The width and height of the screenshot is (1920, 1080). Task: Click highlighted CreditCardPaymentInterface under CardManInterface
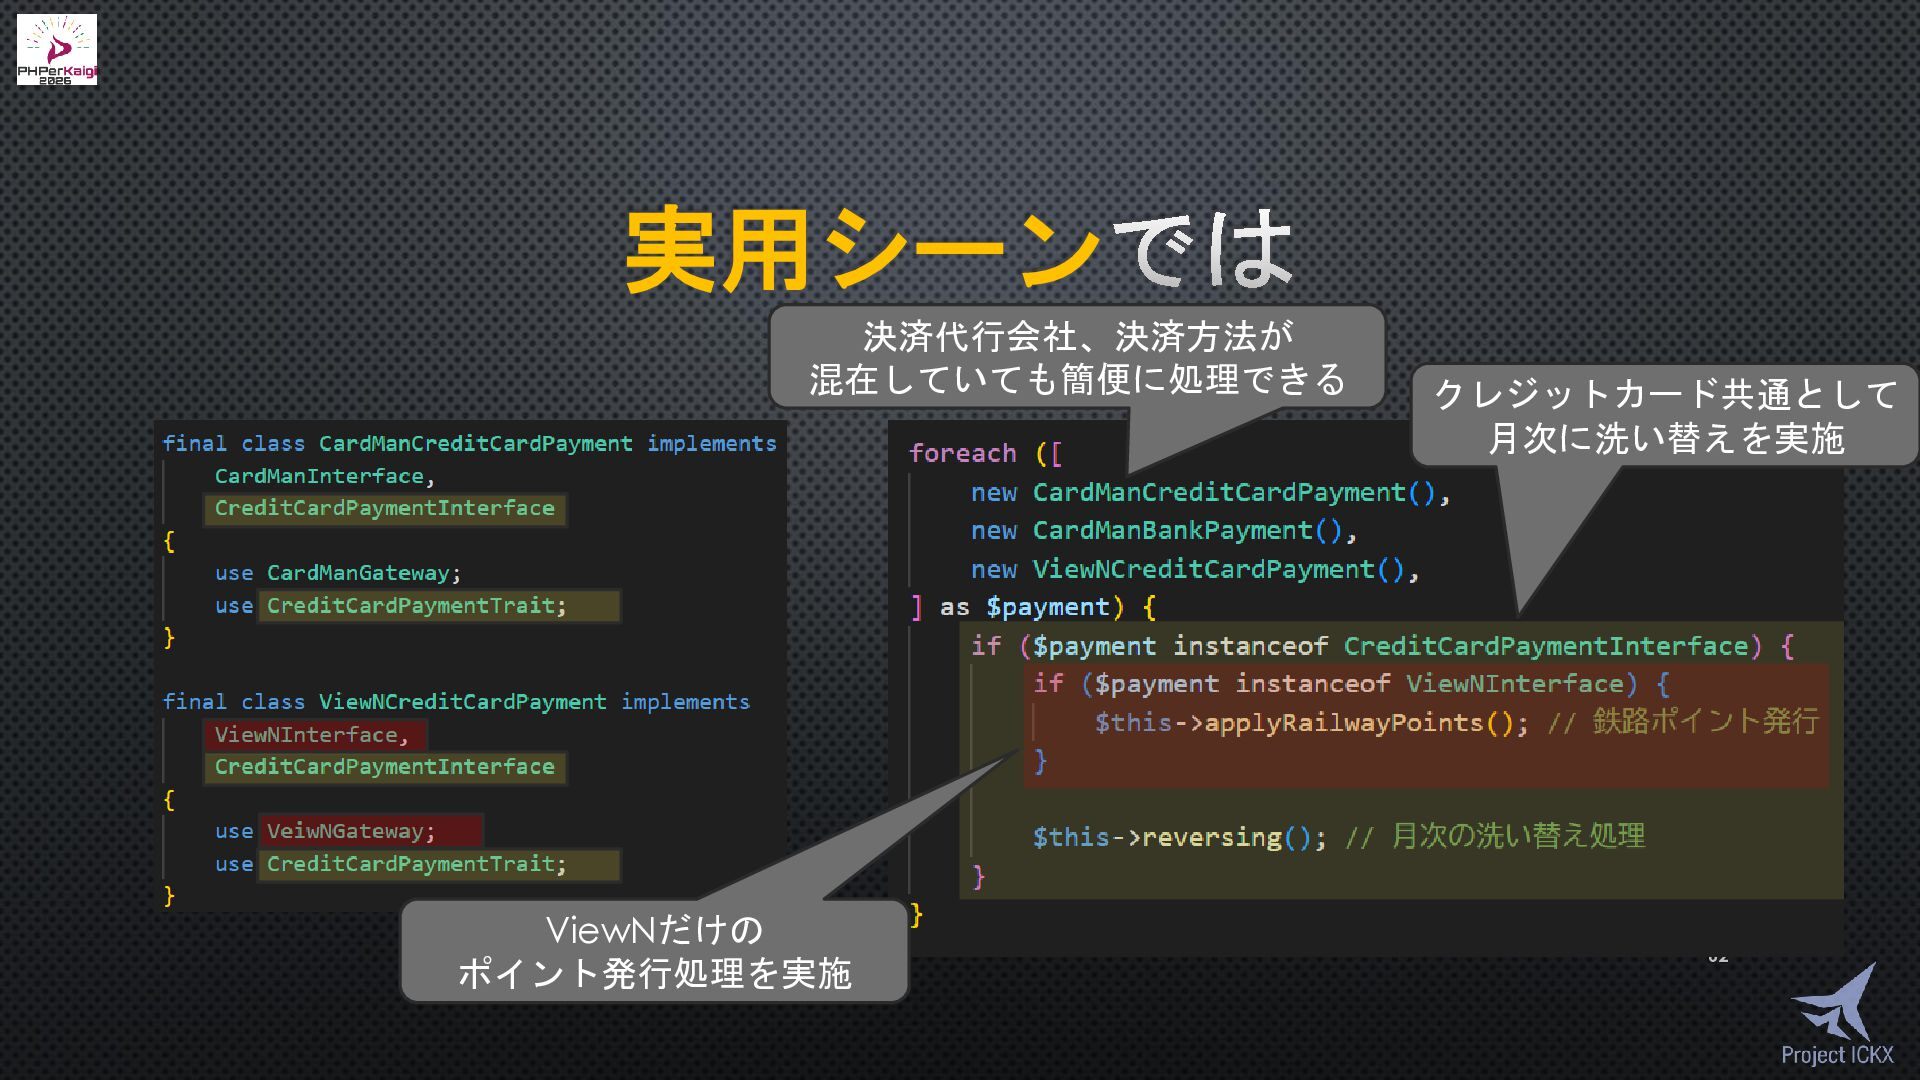pos(385,509)
